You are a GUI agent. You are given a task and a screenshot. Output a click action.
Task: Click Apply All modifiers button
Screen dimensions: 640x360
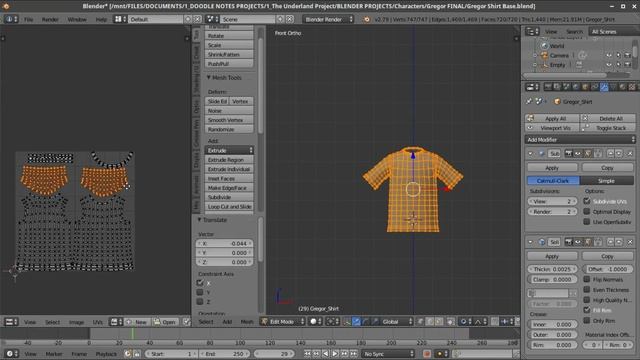pyautogui.click(x=552, y=118)
